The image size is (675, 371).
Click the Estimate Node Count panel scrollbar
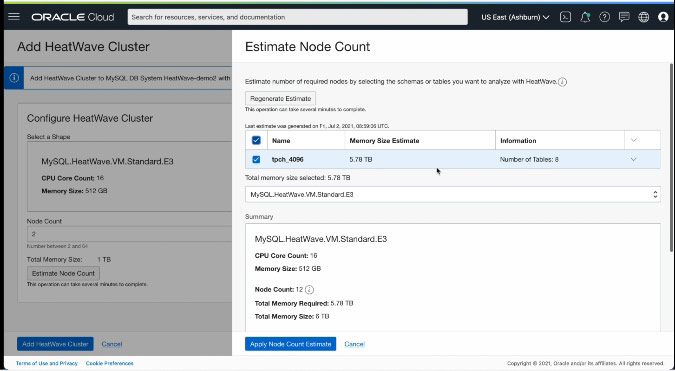pyautogui.click(x=671, y=158)
